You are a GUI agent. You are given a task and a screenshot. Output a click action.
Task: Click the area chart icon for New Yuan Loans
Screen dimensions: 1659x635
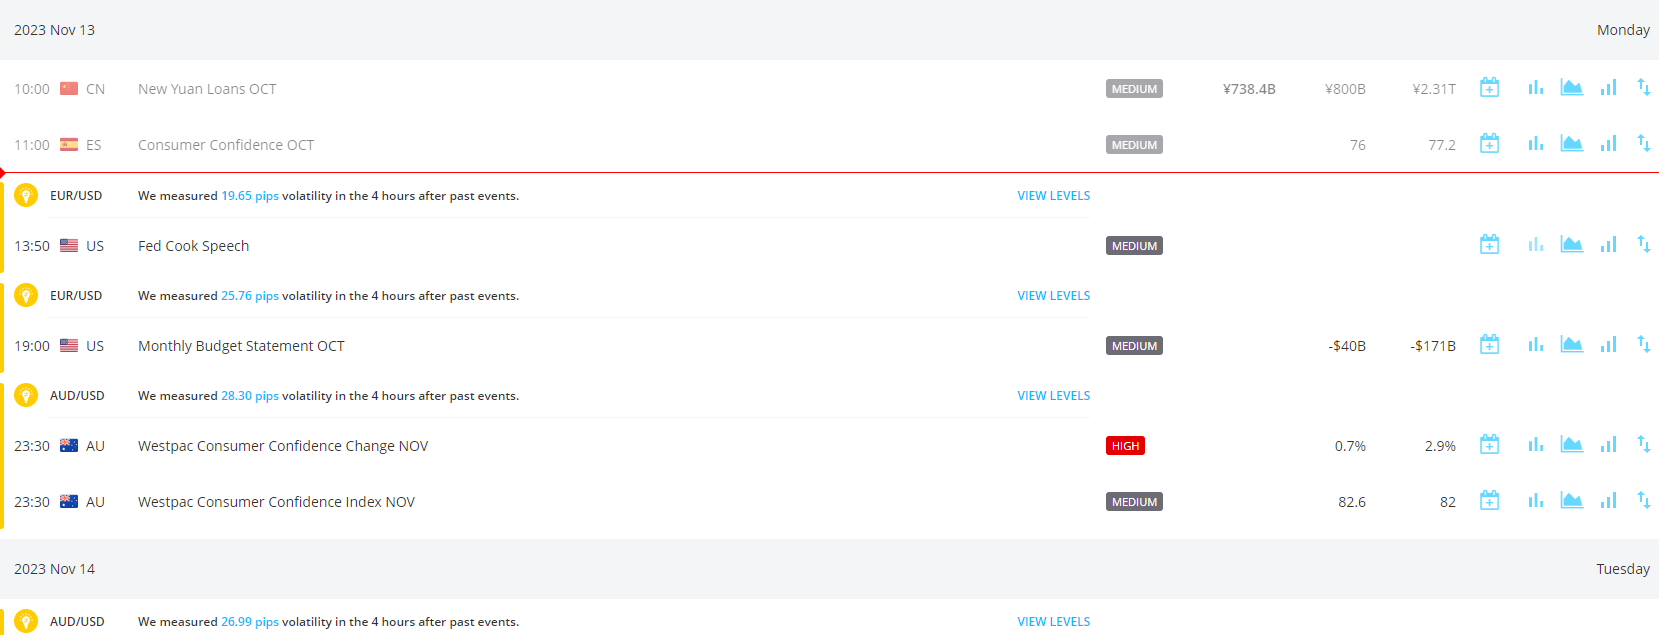click(x=1571, y=88)
